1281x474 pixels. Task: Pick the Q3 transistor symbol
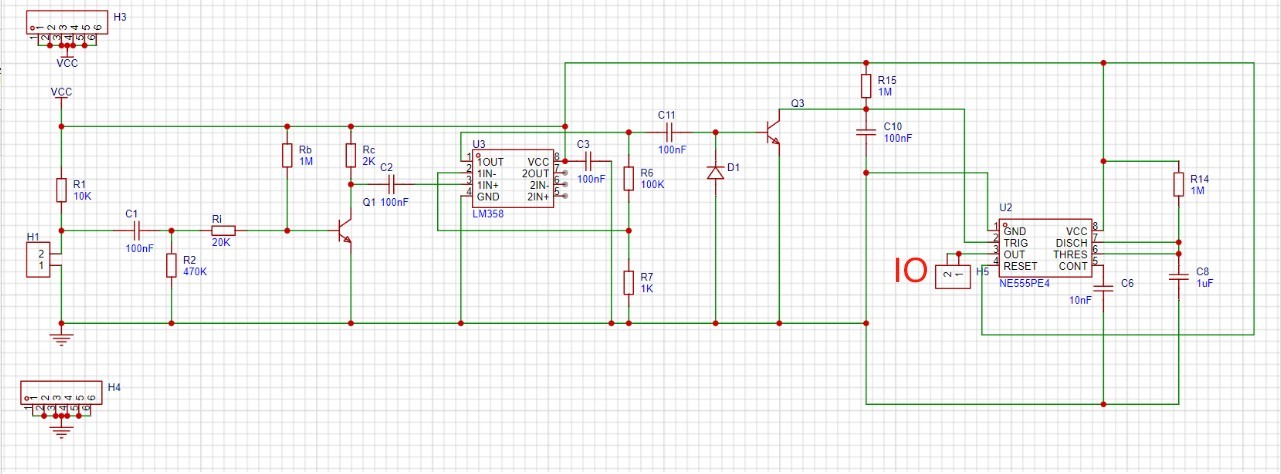click(x=772, y=131)
